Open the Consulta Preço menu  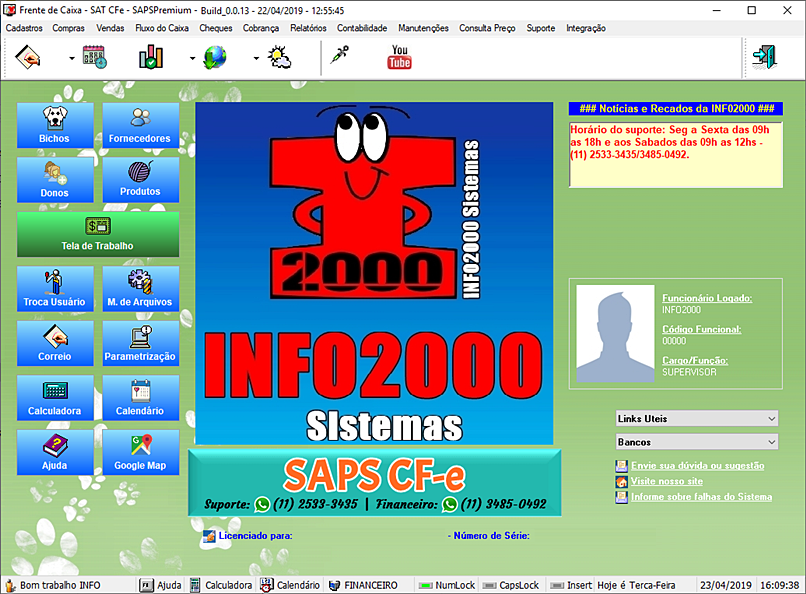[487, 28]
